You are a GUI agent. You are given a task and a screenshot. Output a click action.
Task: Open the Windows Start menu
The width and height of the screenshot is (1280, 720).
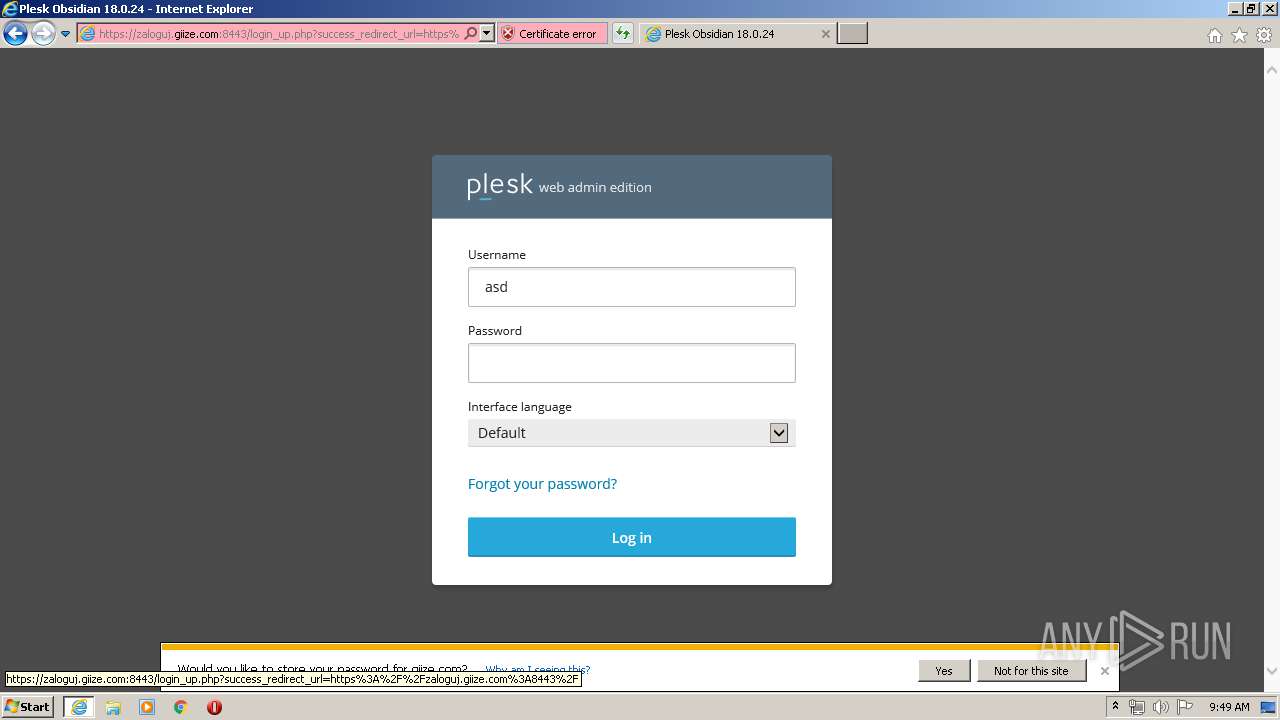click(27, 707)
